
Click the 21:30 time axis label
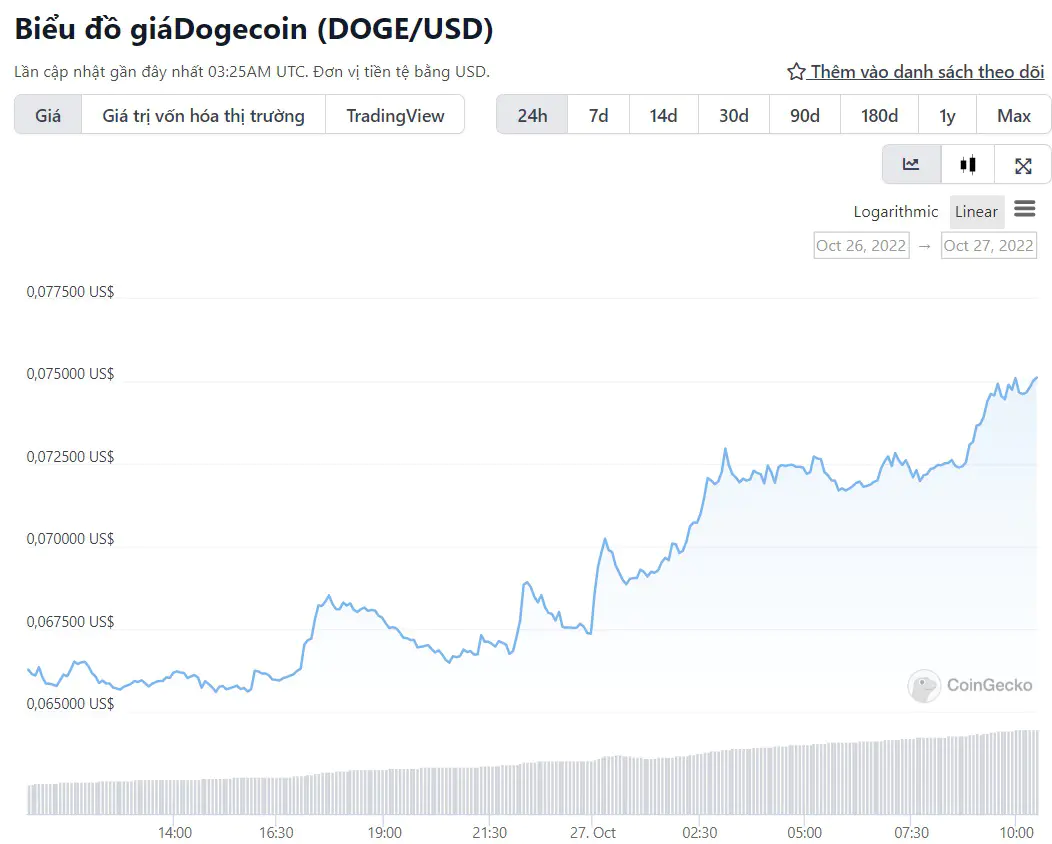pyautogui.click(x=489, y=833)
